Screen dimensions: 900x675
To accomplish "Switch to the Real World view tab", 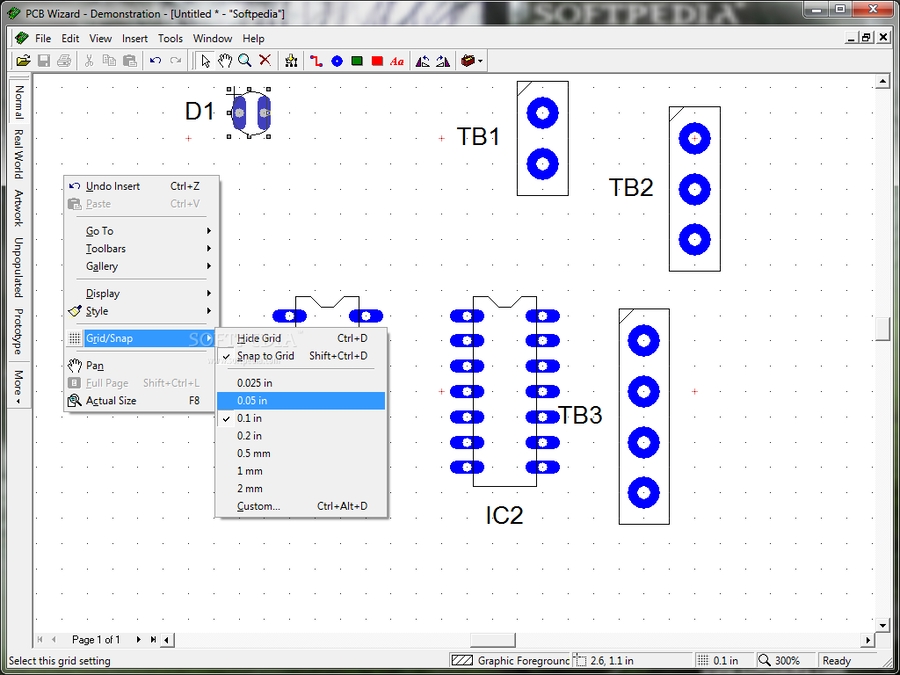I will pos(18,154).
